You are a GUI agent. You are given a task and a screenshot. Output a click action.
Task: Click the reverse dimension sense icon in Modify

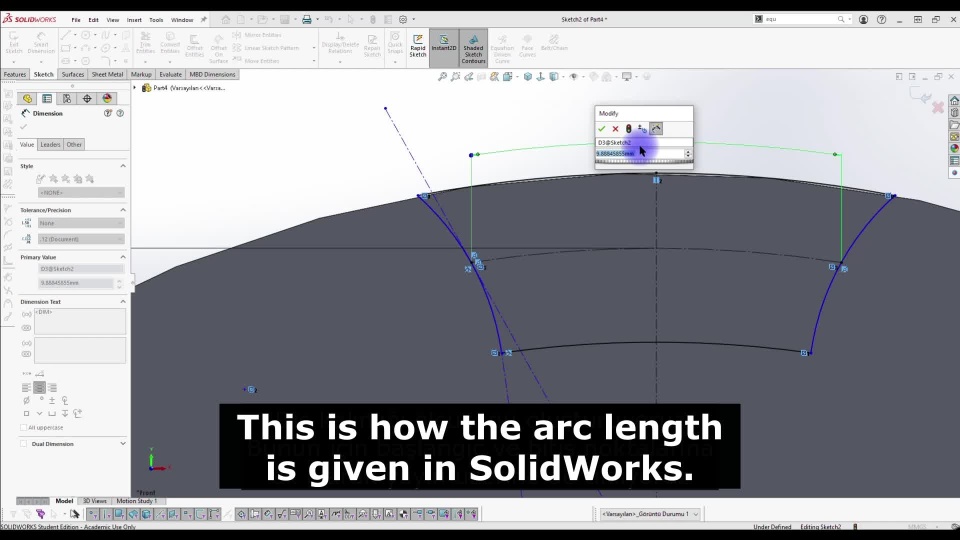(642, 129)
